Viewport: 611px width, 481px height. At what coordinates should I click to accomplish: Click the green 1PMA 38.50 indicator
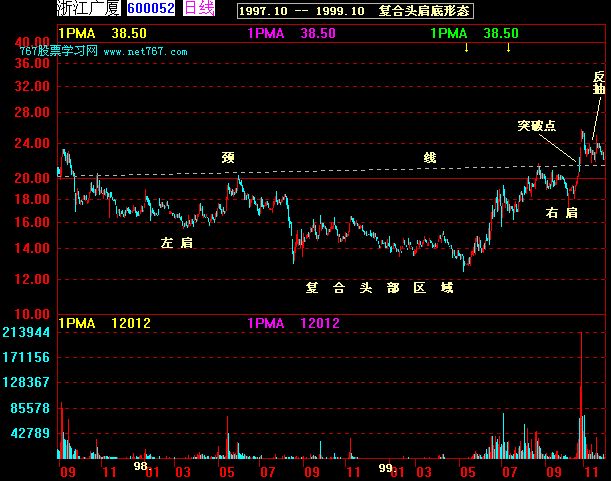(474, 33)
